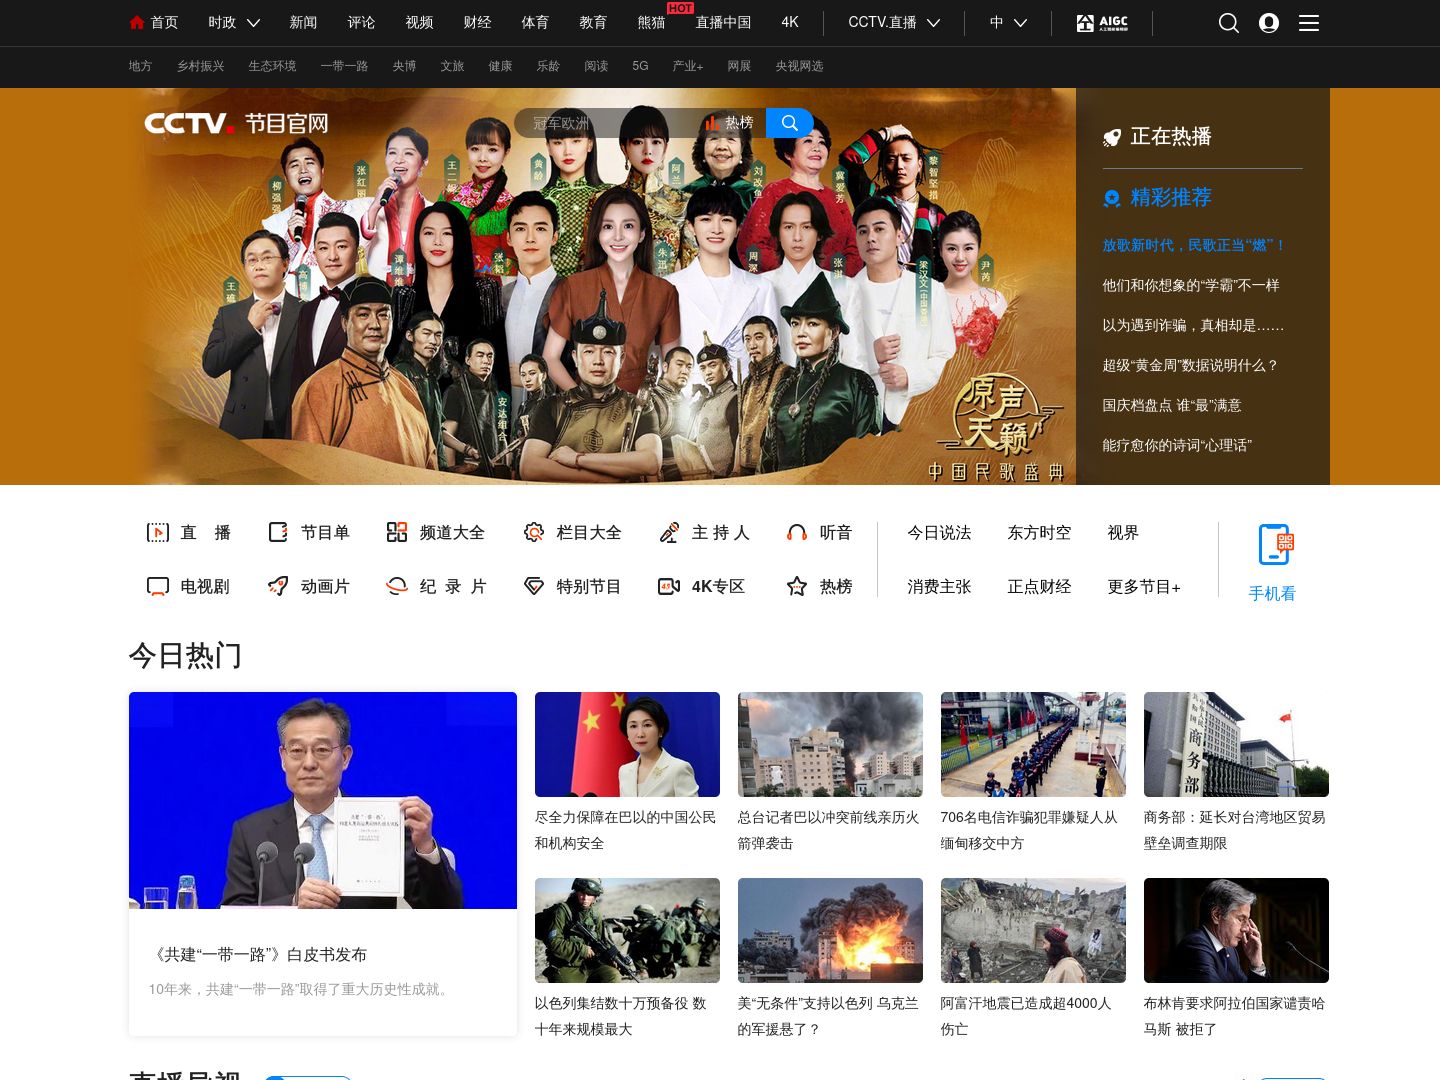Open the 一带一路白皮书发布 featured thumbnail

(323, 800)
